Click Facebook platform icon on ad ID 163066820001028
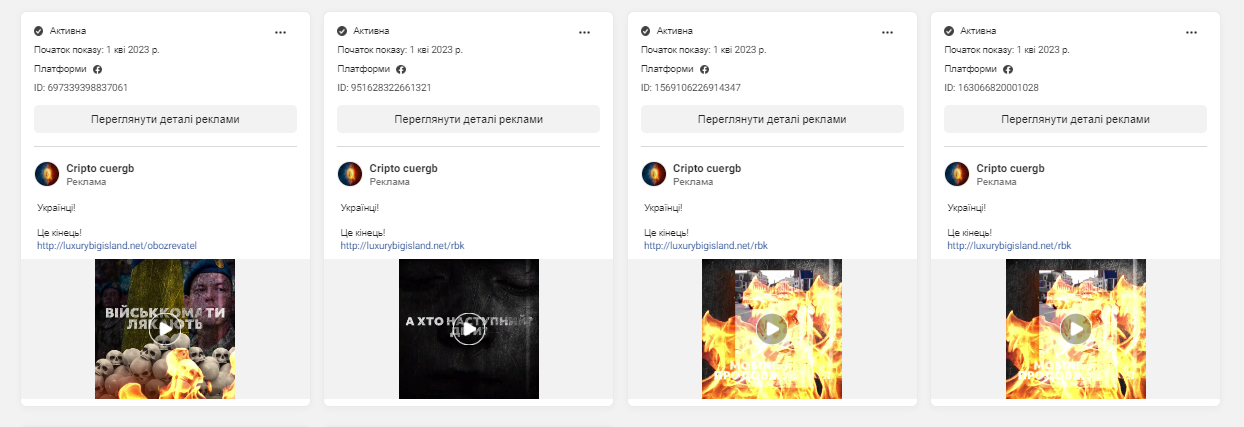This screenshot has width=1244, height=427. coord(1008,69)
